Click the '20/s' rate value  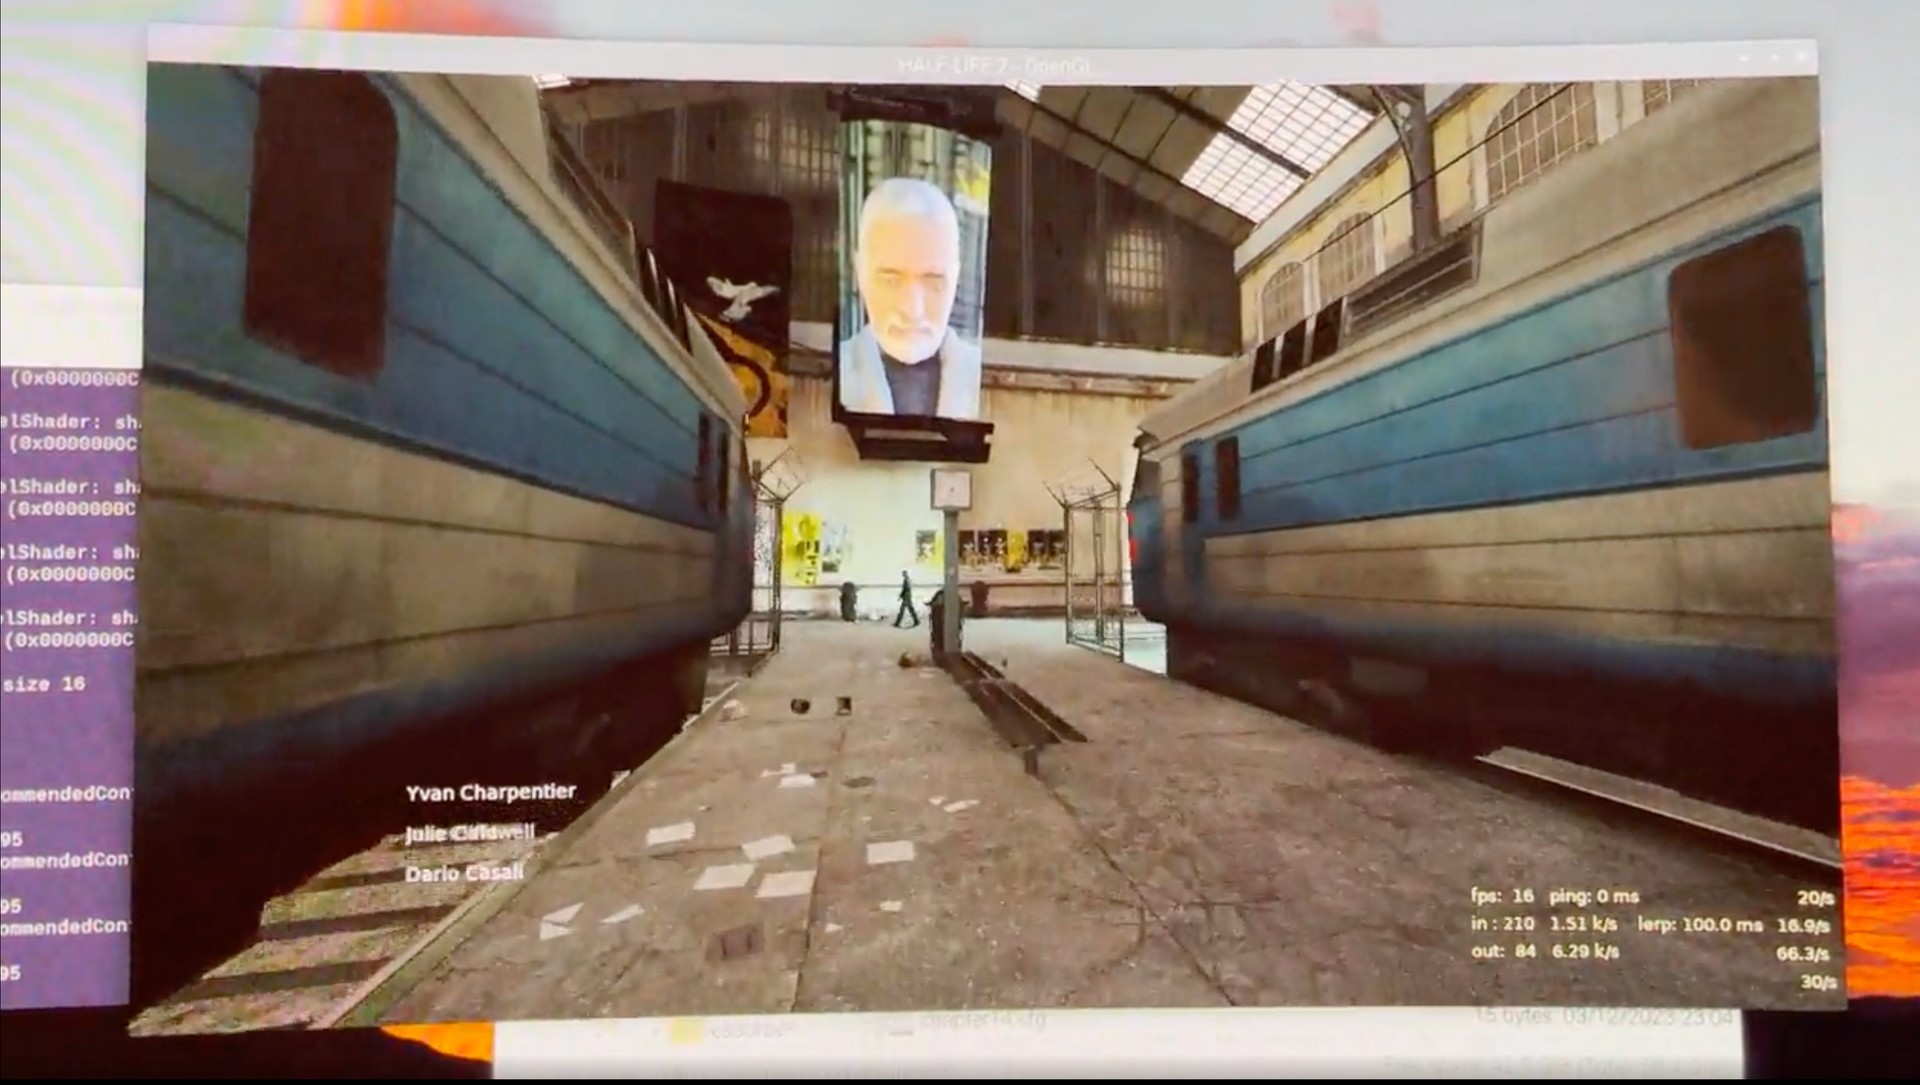[1815, 898]
